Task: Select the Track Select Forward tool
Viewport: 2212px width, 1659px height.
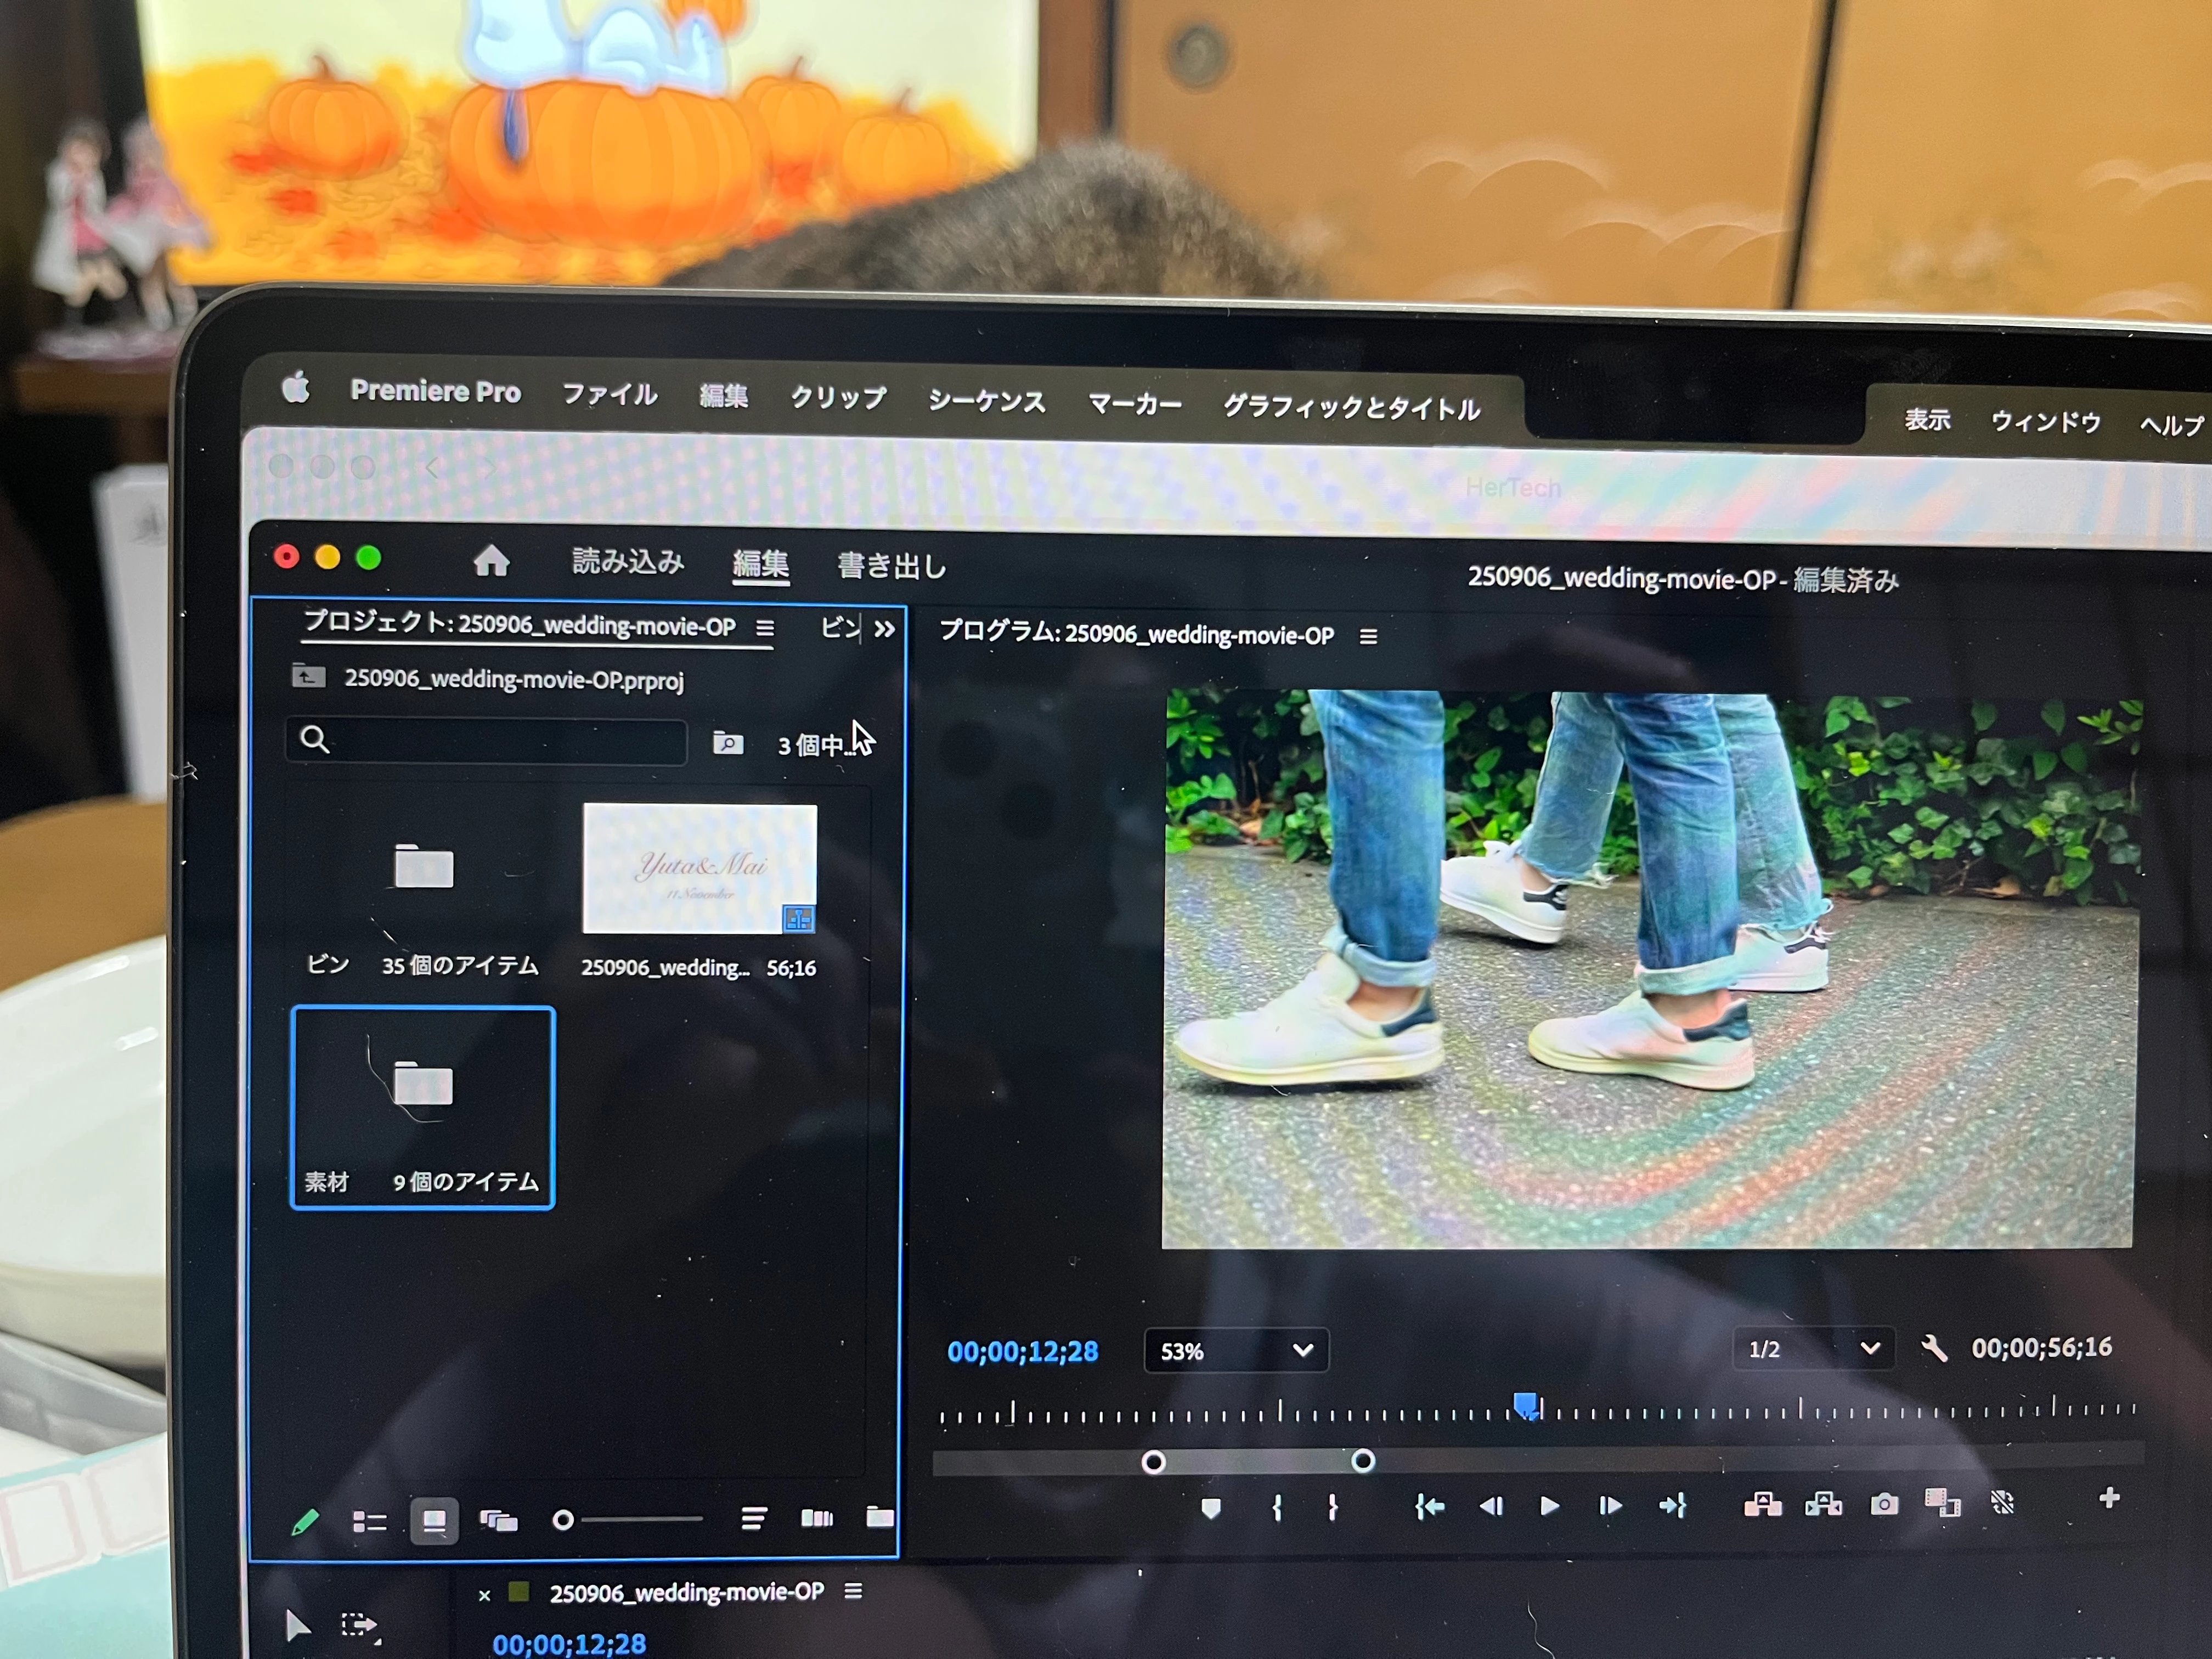Action: (359, 1625)
